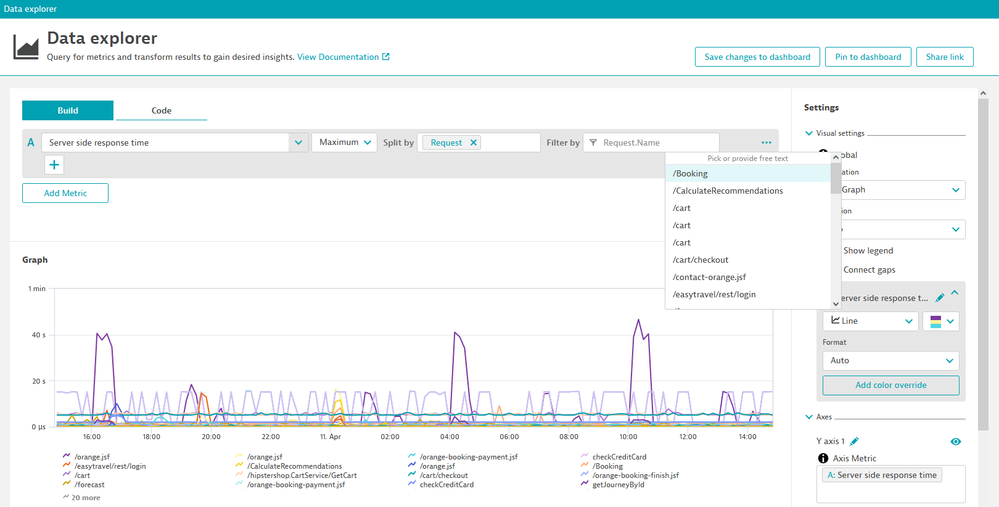
Task: Toggle the '20 more' legend entries
Action: pos(86,496)
